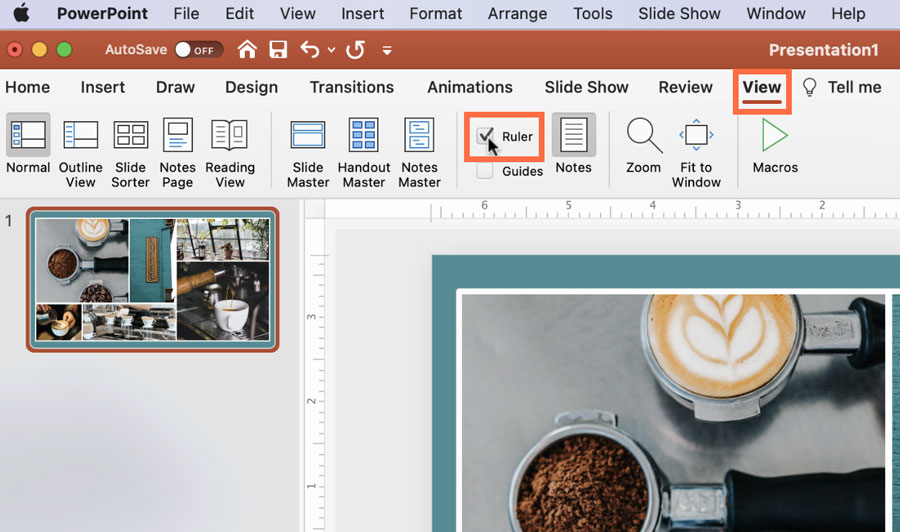Open the Notes Master

pyautogui.click(x=419, y=152)
